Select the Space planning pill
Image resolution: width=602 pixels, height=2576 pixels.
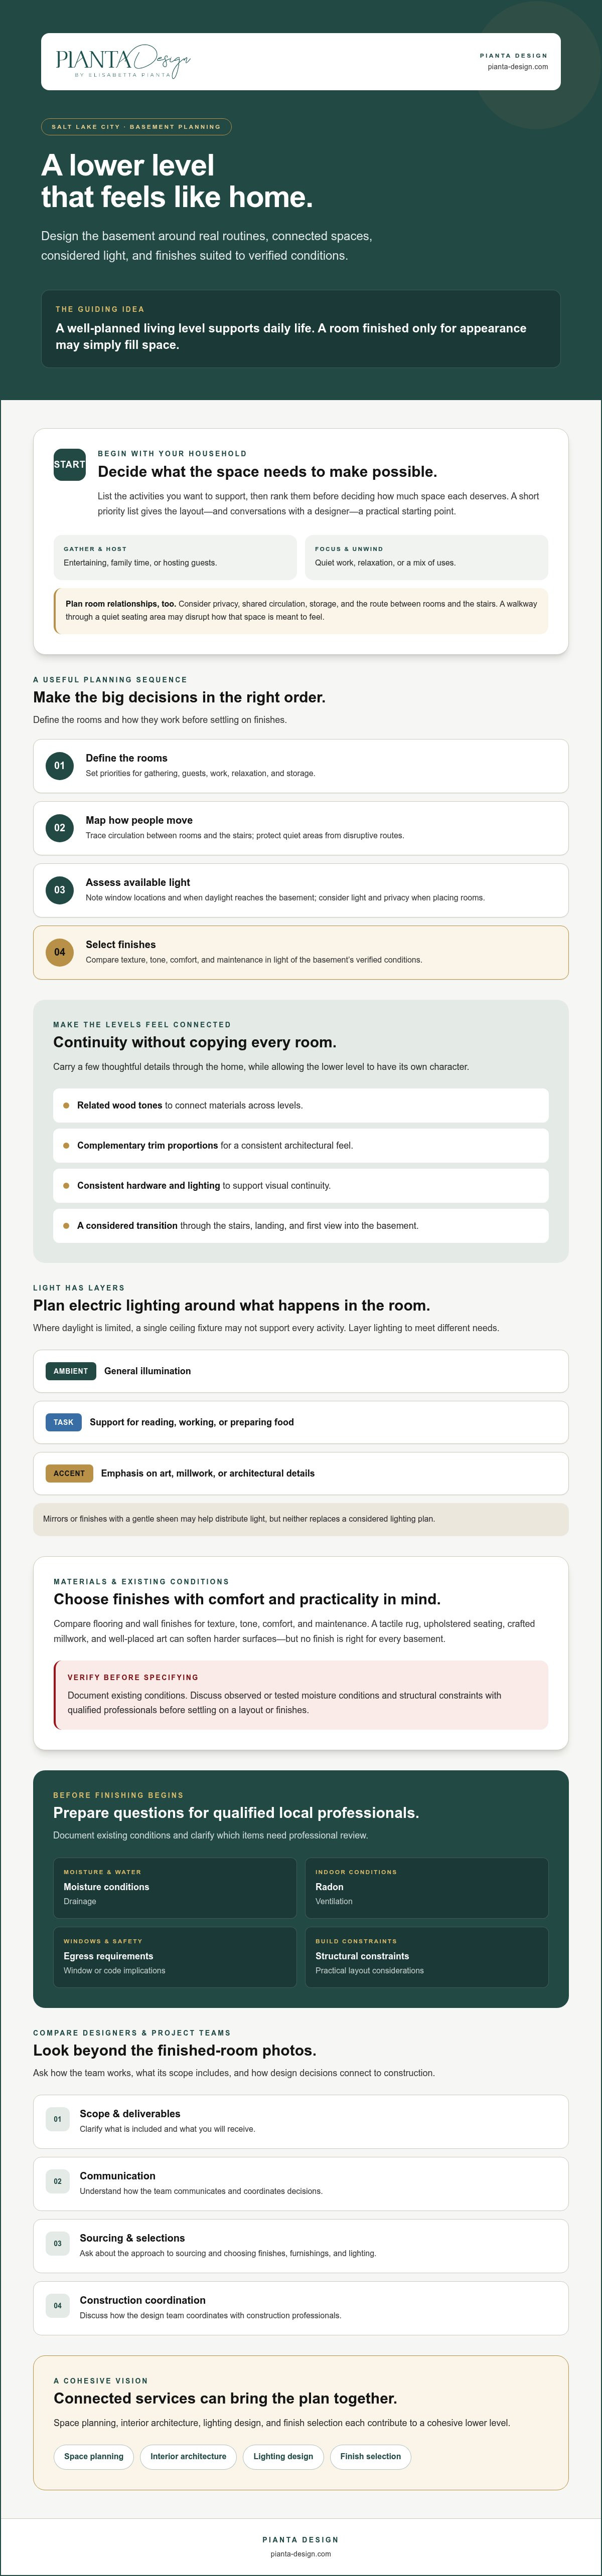pyautogui.click(x=94, y=2456)
